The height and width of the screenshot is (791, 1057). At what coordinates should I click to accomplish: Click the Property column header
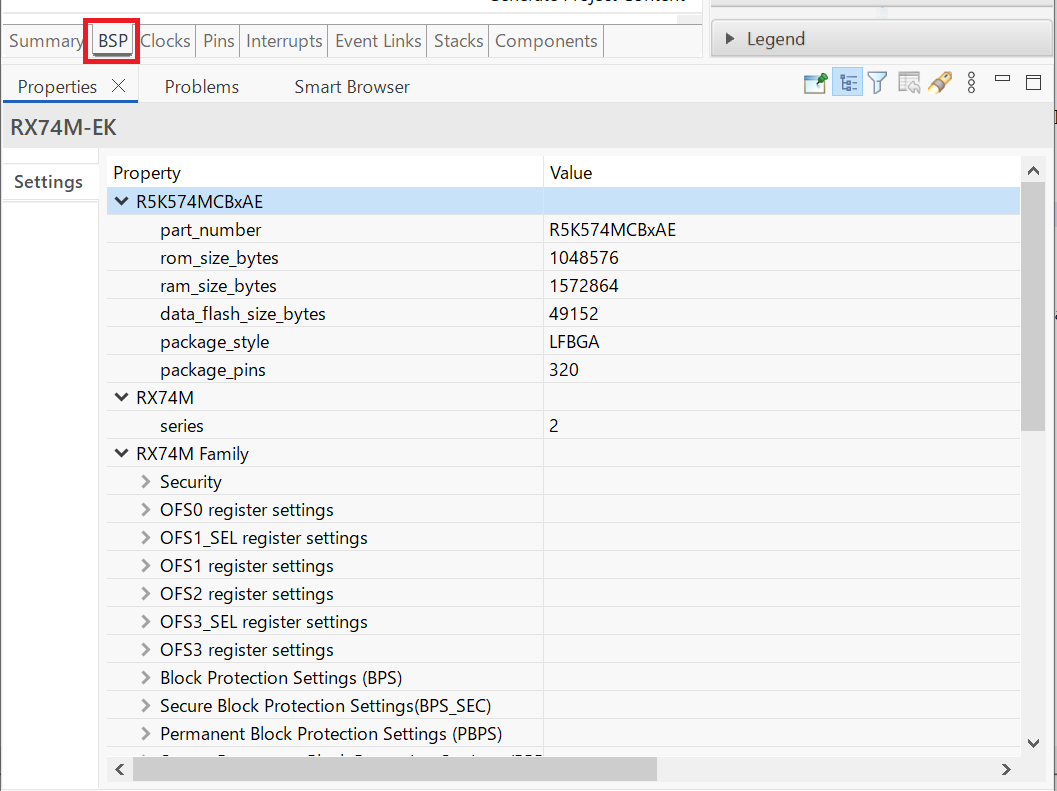pos(325,173)
